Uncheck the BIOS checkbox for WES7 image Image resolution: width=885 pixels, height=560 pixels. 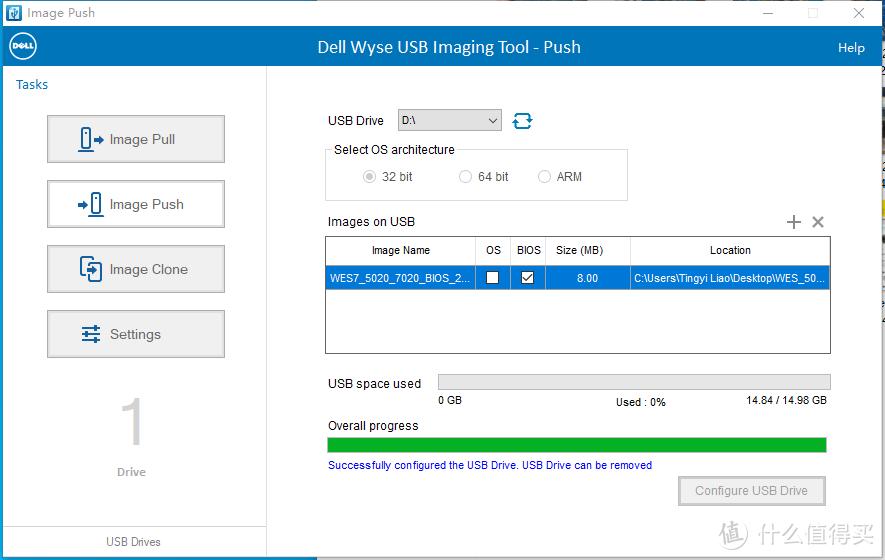(528, 278)
